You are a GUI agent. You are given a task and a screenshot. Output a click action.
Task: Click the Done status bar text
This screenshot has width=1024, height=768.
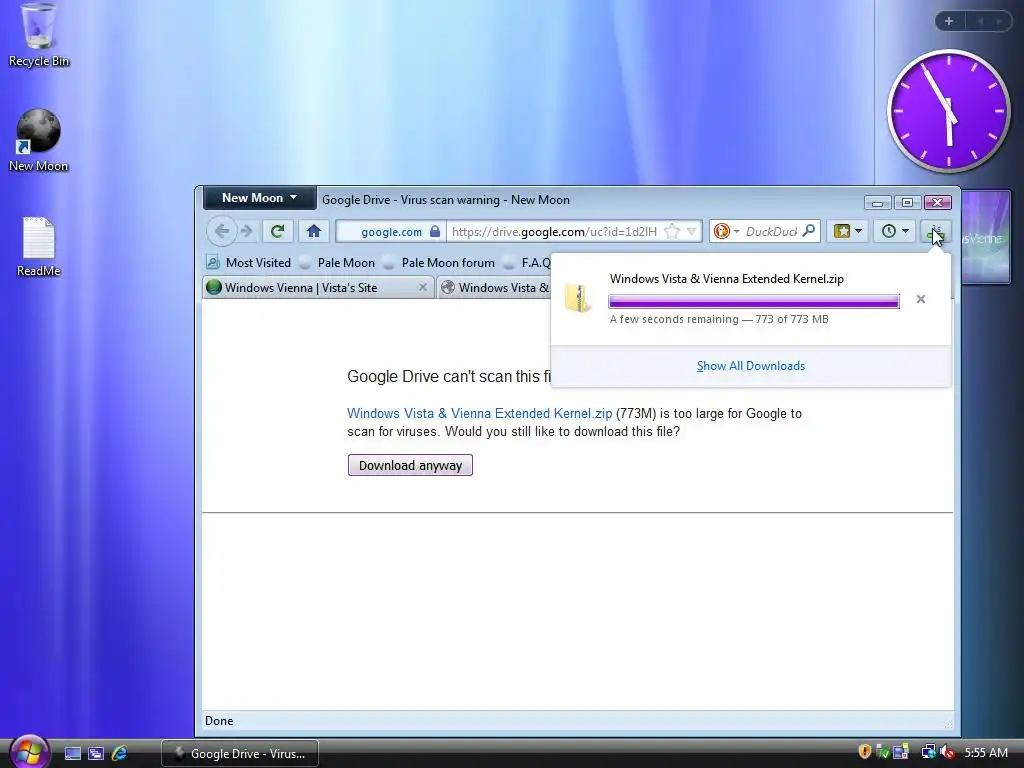tap(219, 721)
